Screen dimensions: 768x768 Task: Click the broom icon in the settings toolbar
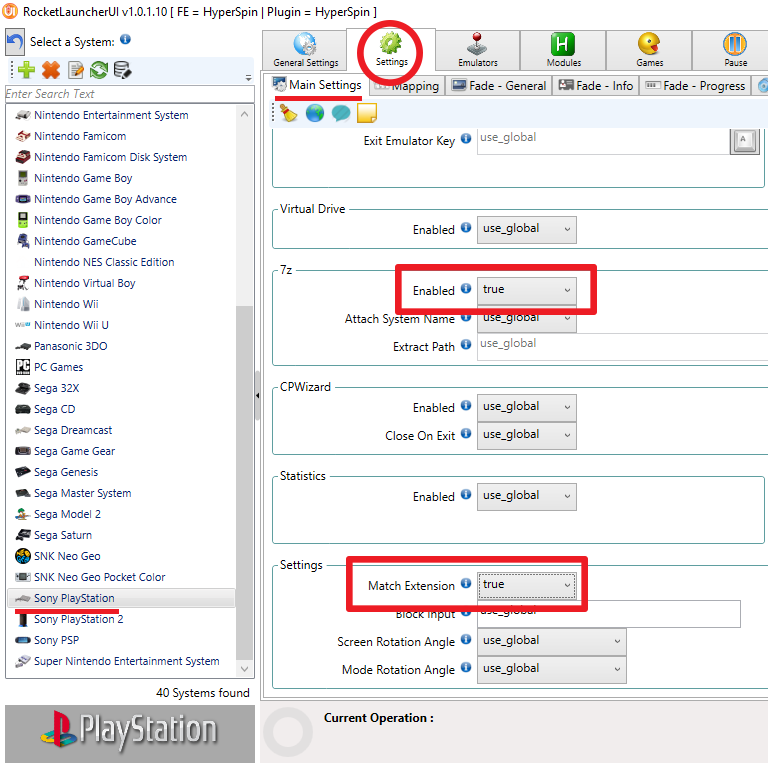(289, 113)
